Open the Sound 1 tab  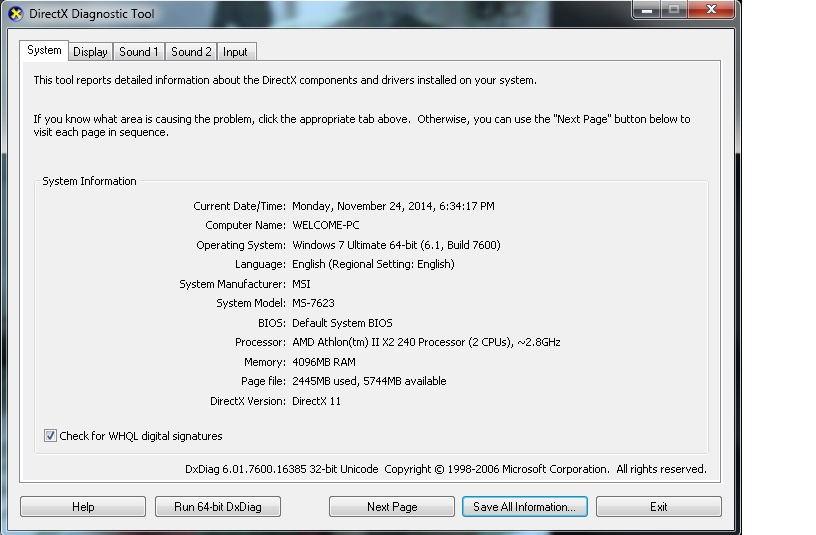pos(138,52)
